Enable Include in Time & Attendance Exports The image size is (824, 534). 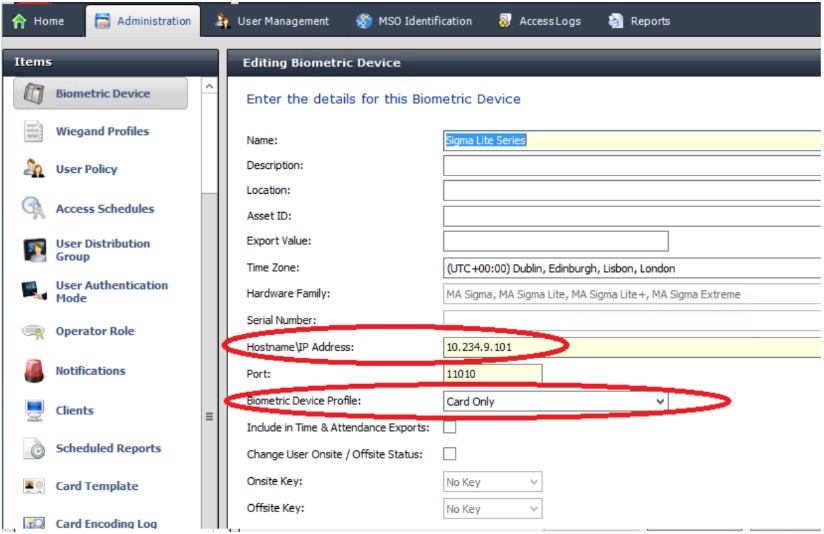point(450,428)
